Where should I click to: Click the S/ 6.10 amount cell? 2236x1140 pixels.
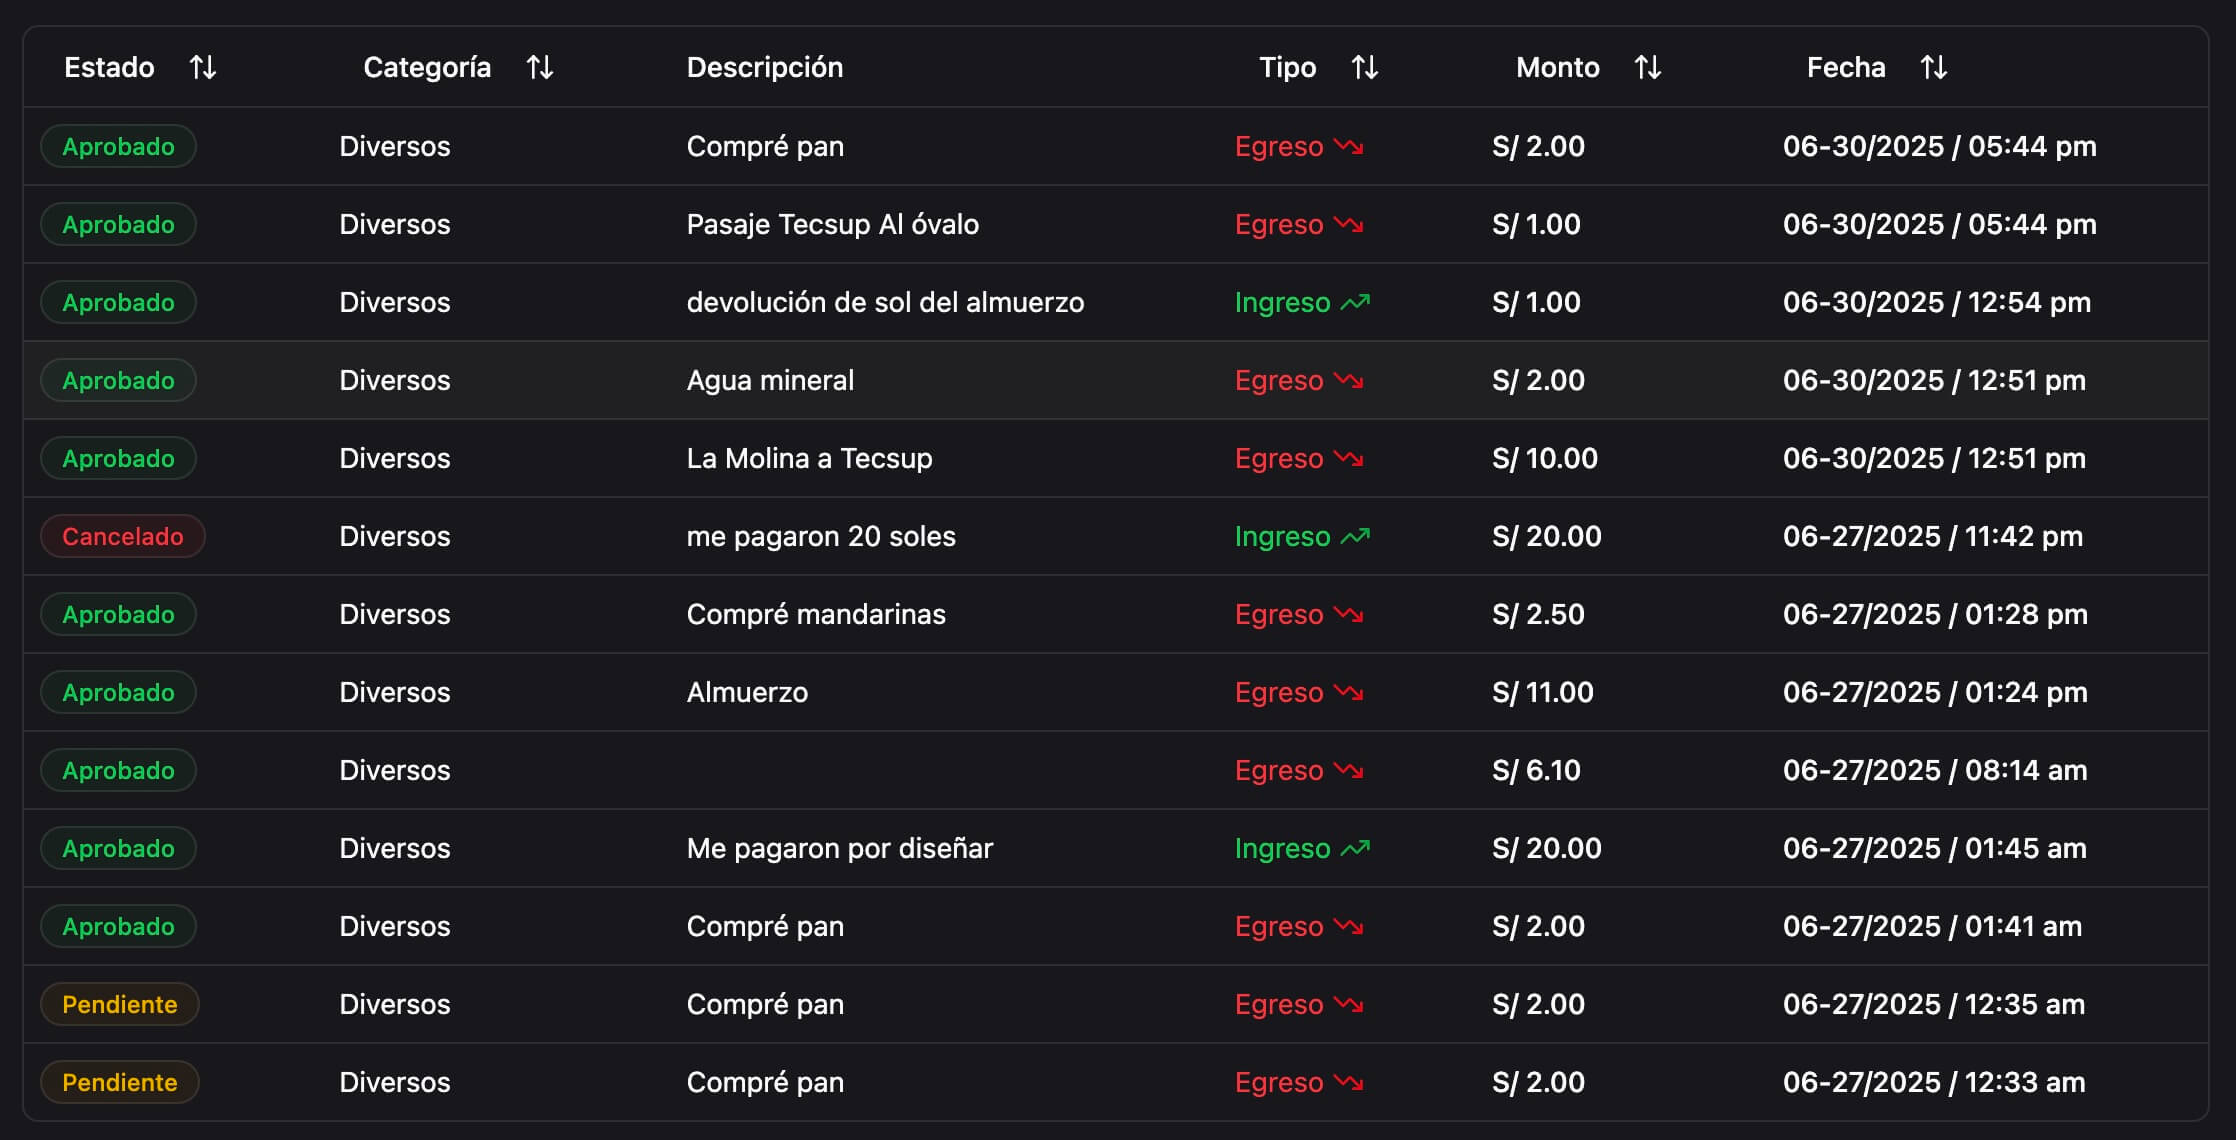1536,770
